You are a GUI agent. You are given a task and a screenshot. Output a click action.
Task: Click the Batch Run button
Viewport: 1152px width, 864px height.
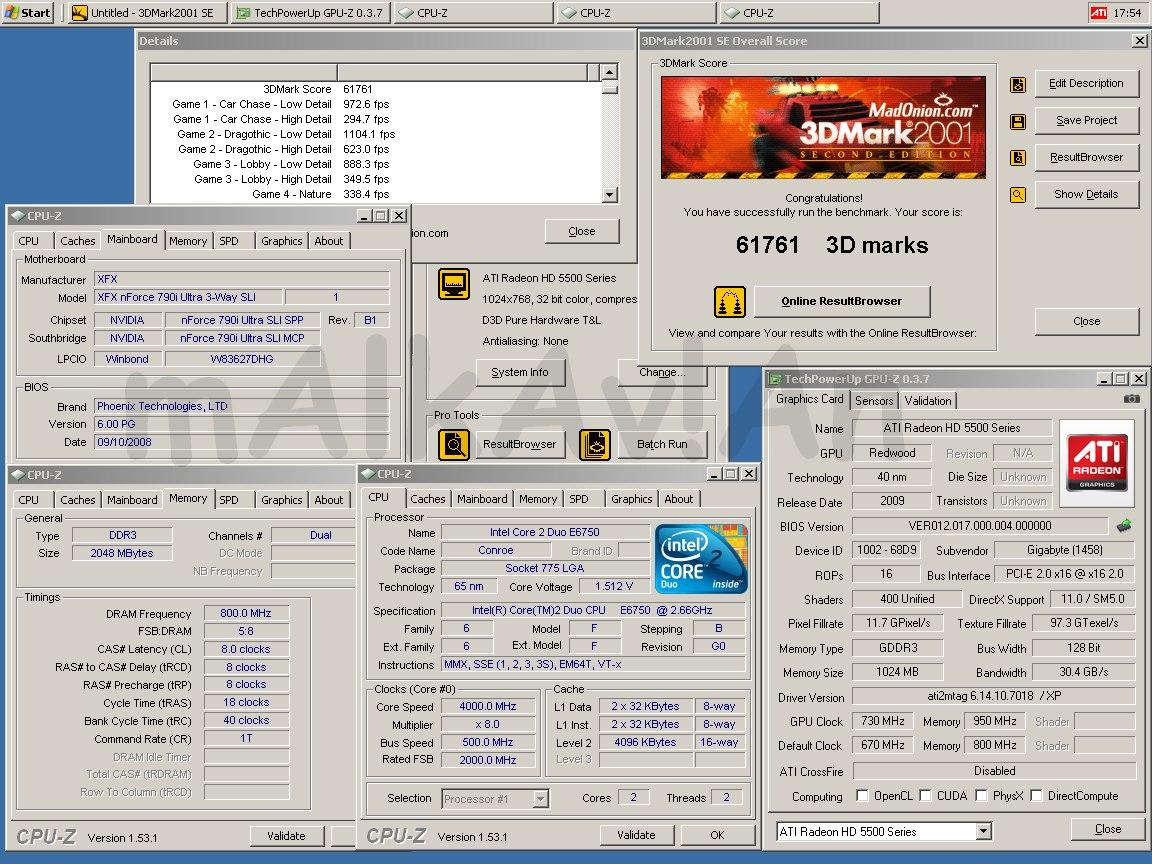(x=662, y=444)
